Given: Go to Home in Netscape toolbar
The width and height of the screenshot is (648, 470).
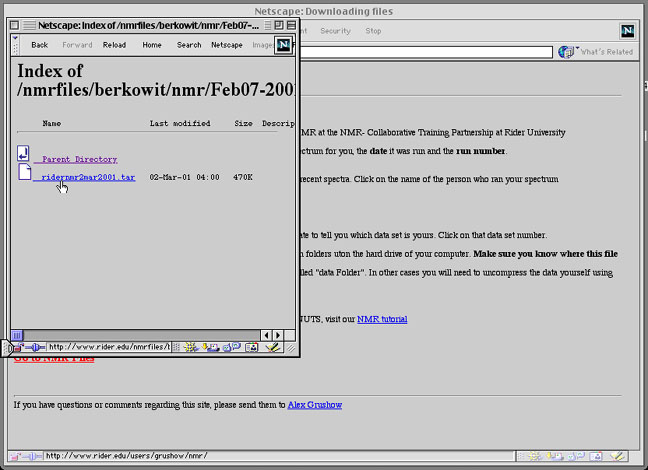Looking at the screenshot, I should tap(151, 45).
